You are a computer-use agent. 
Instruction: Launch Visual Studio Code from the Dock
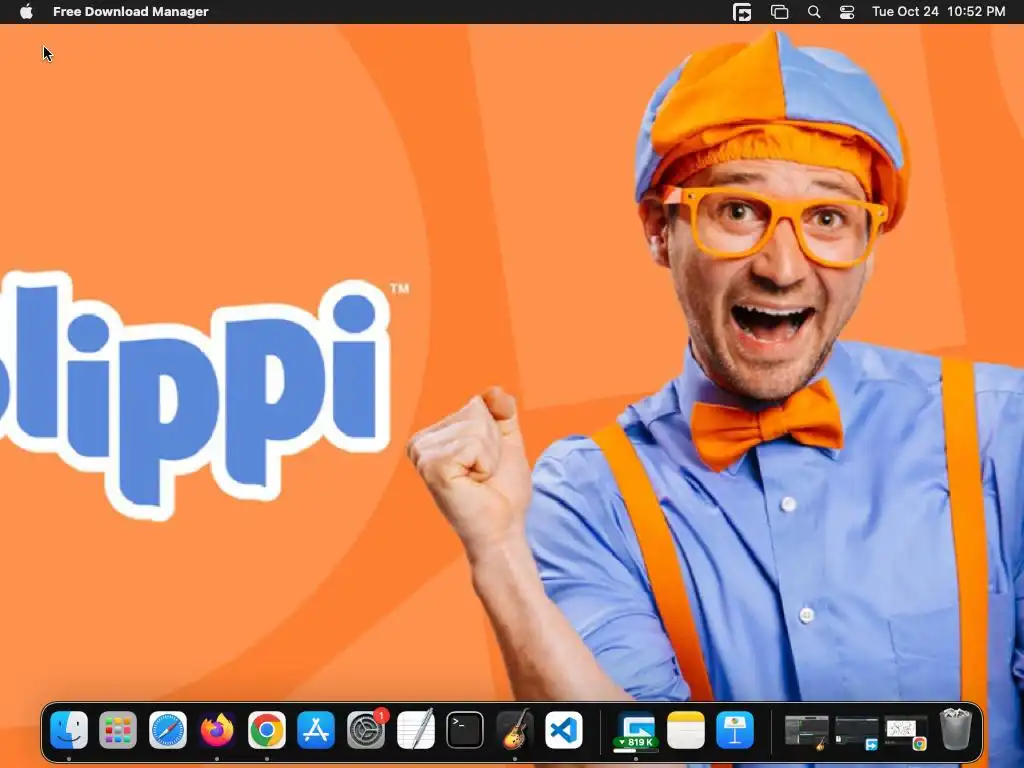tap(564, 729)
